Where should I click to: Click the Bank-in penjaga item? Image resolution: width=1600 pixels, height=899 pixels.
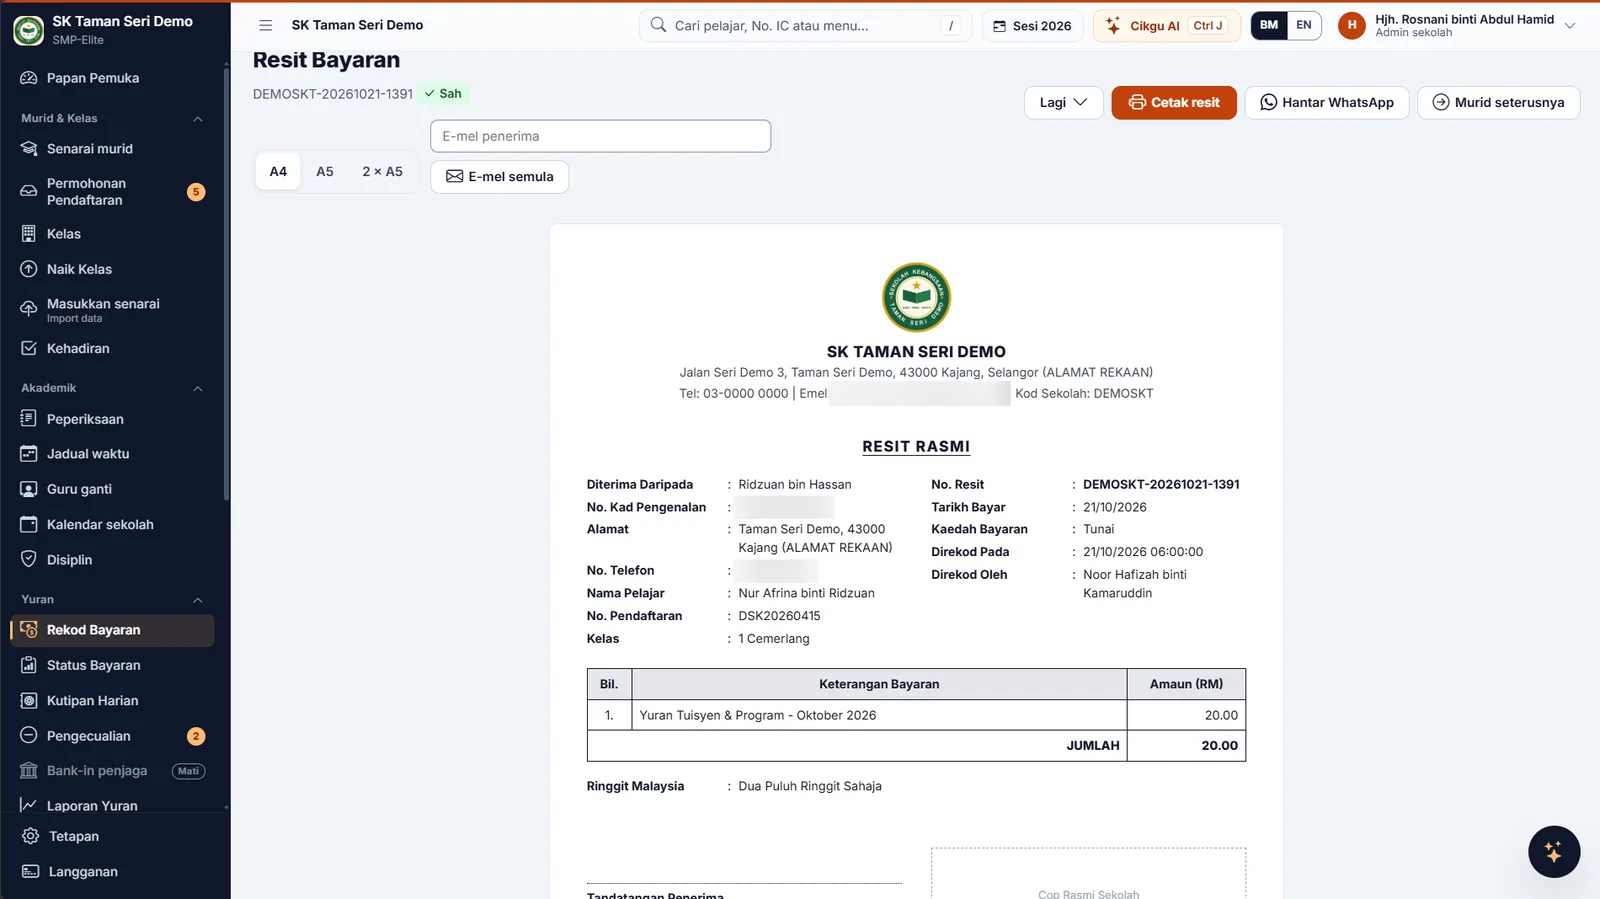coord(113,771)
